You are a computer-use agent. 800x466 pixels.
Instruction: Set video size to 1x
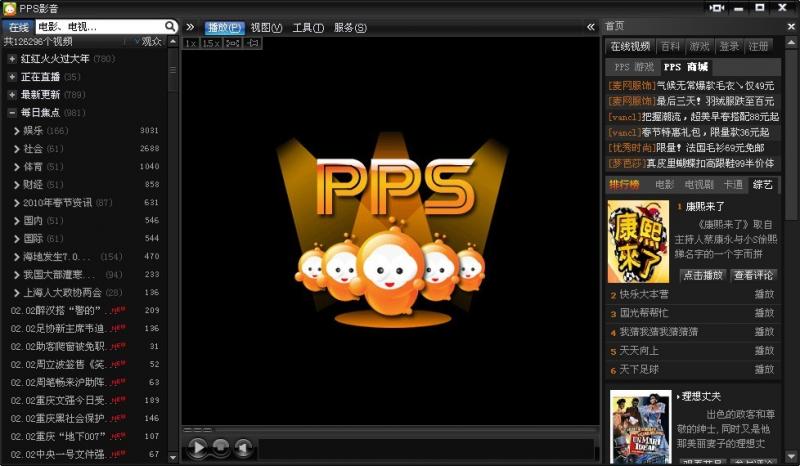[x=191, y=43]
